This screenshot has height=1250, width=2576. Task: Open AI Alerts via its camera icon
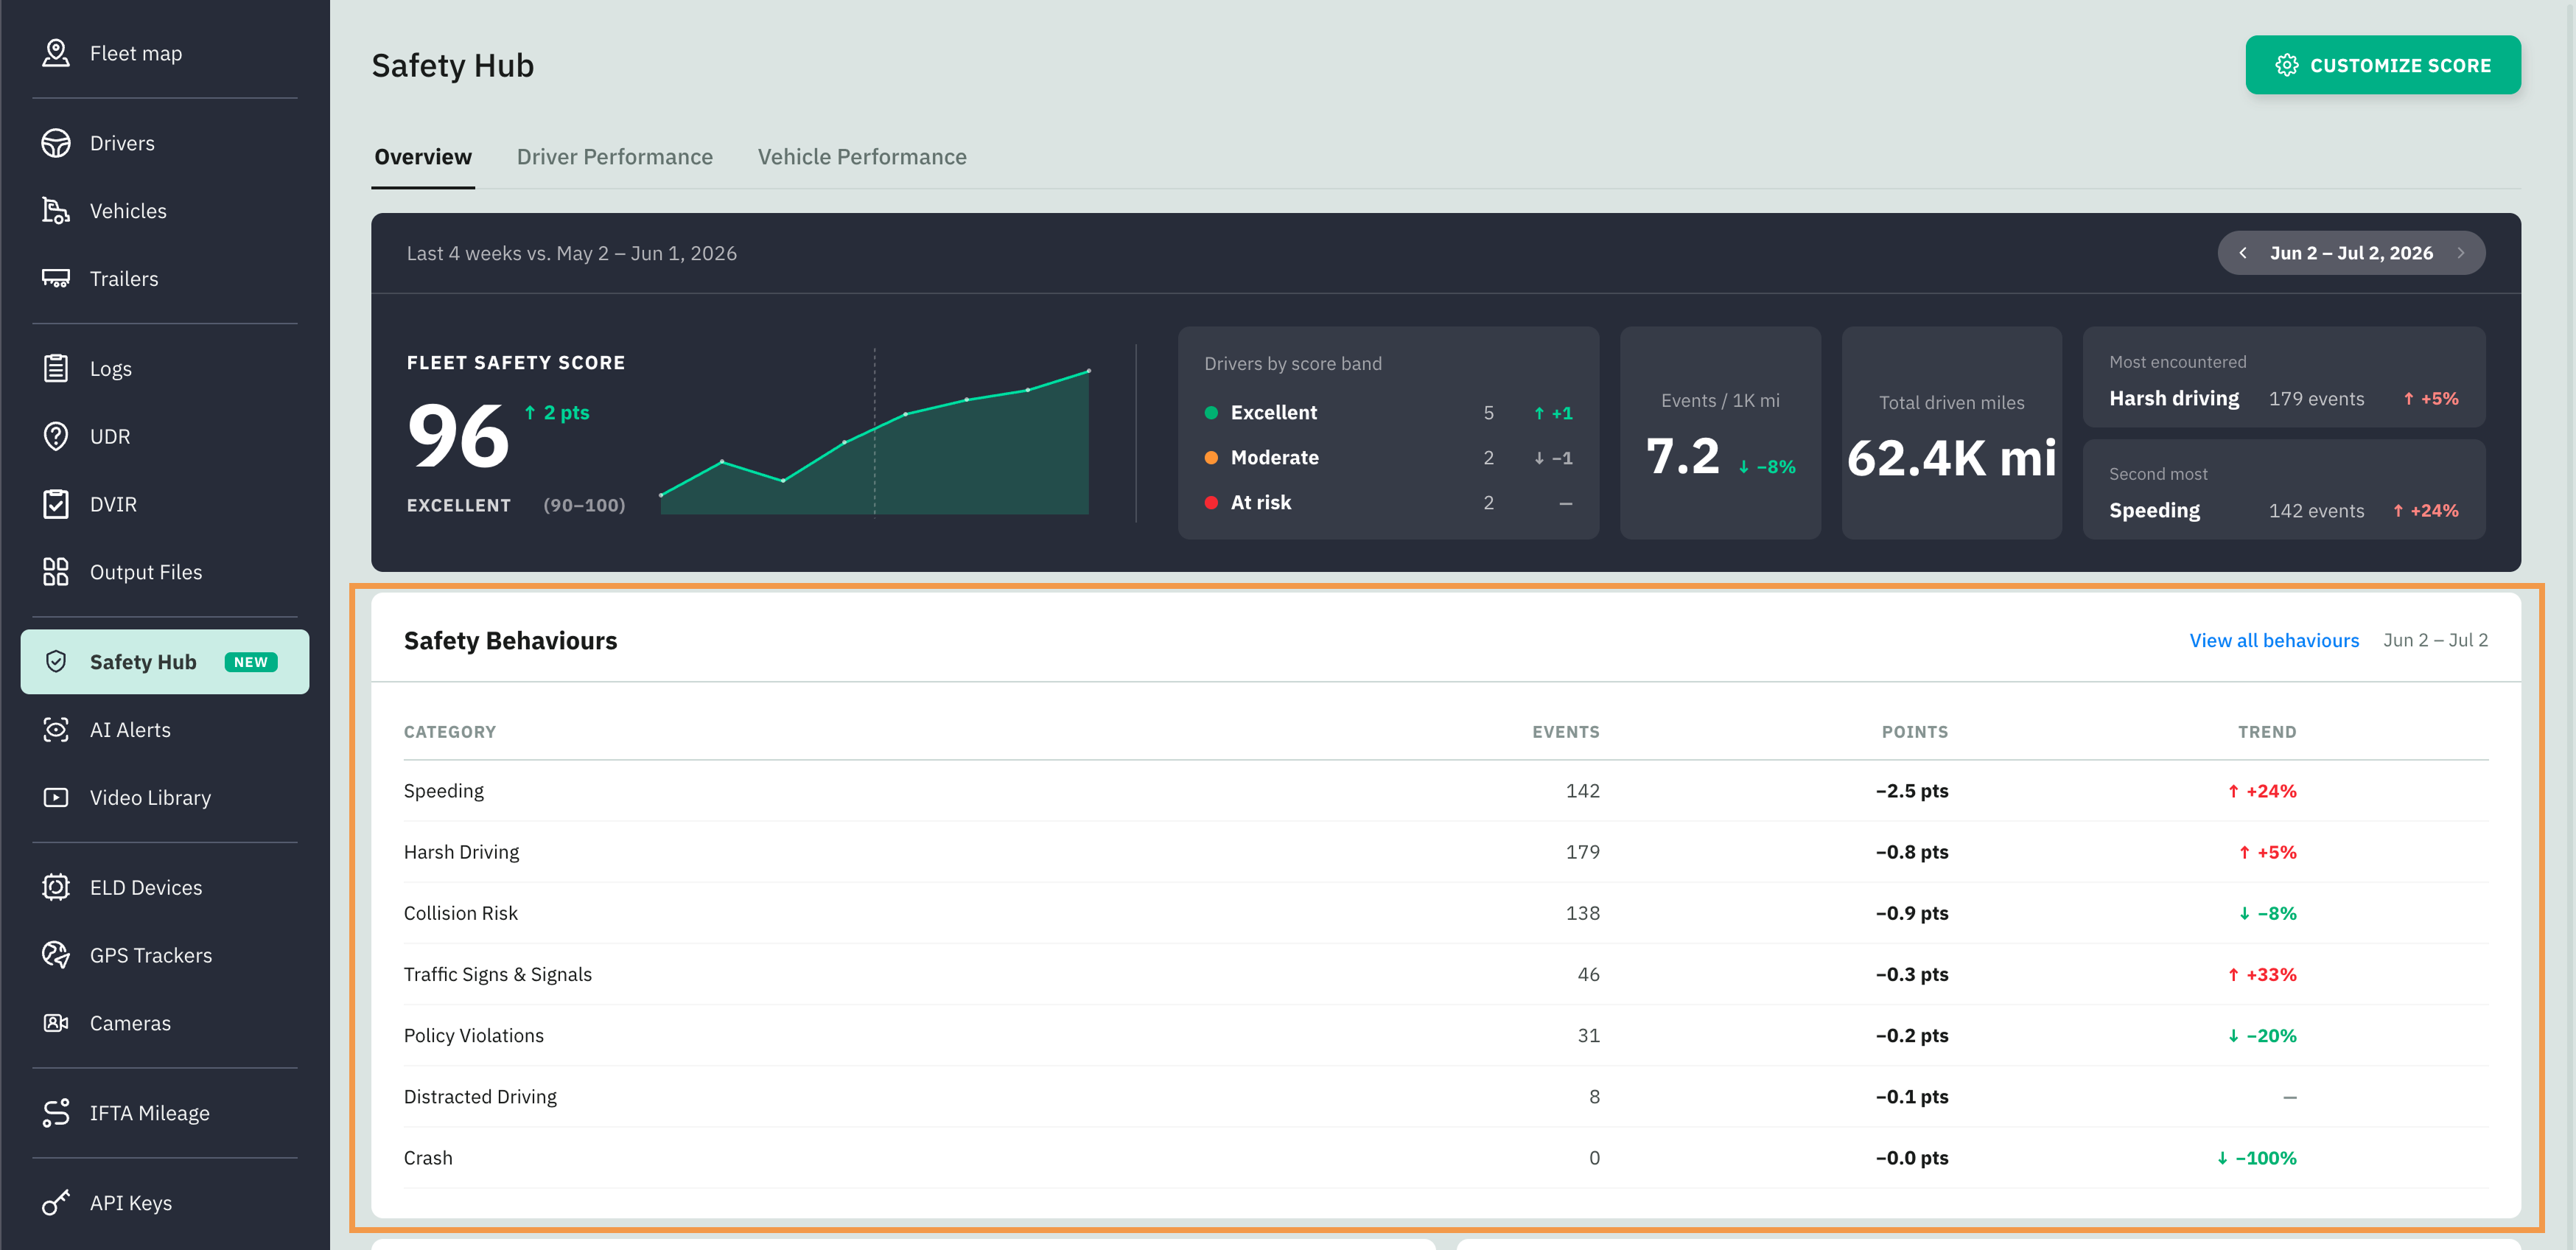(56, 730)
